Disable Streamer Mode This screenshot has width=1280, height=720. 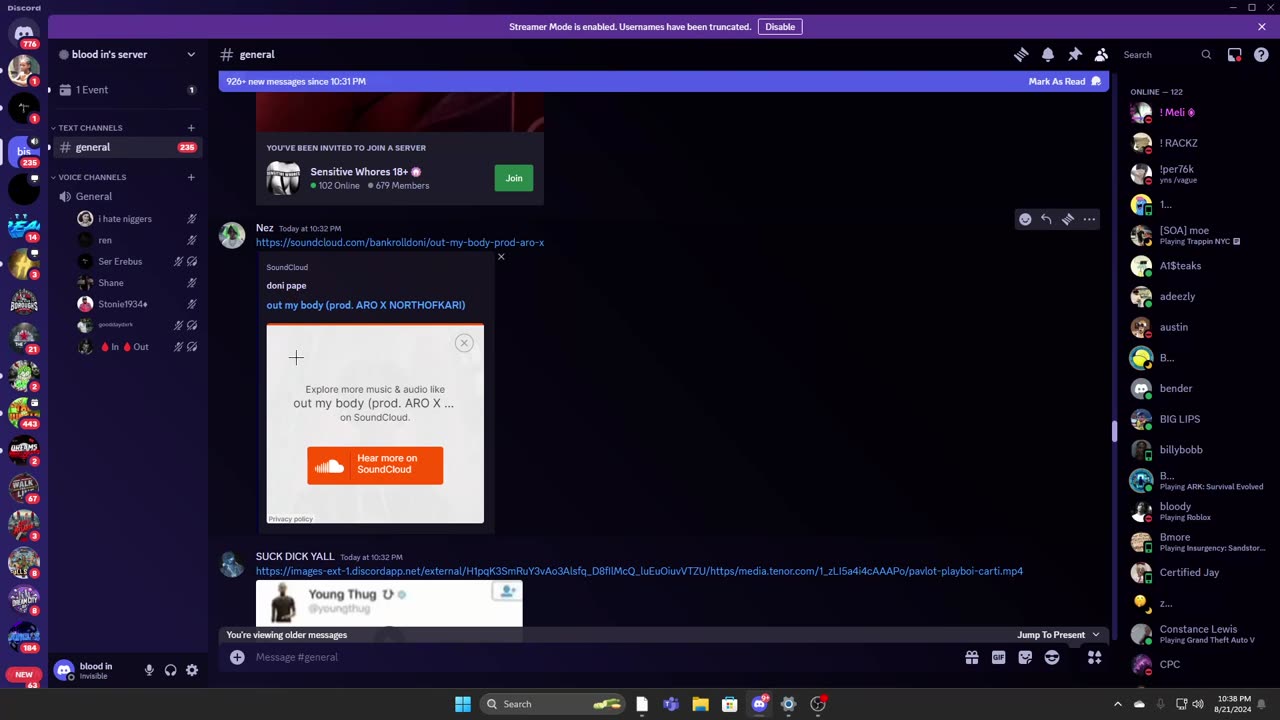(780, 27)
